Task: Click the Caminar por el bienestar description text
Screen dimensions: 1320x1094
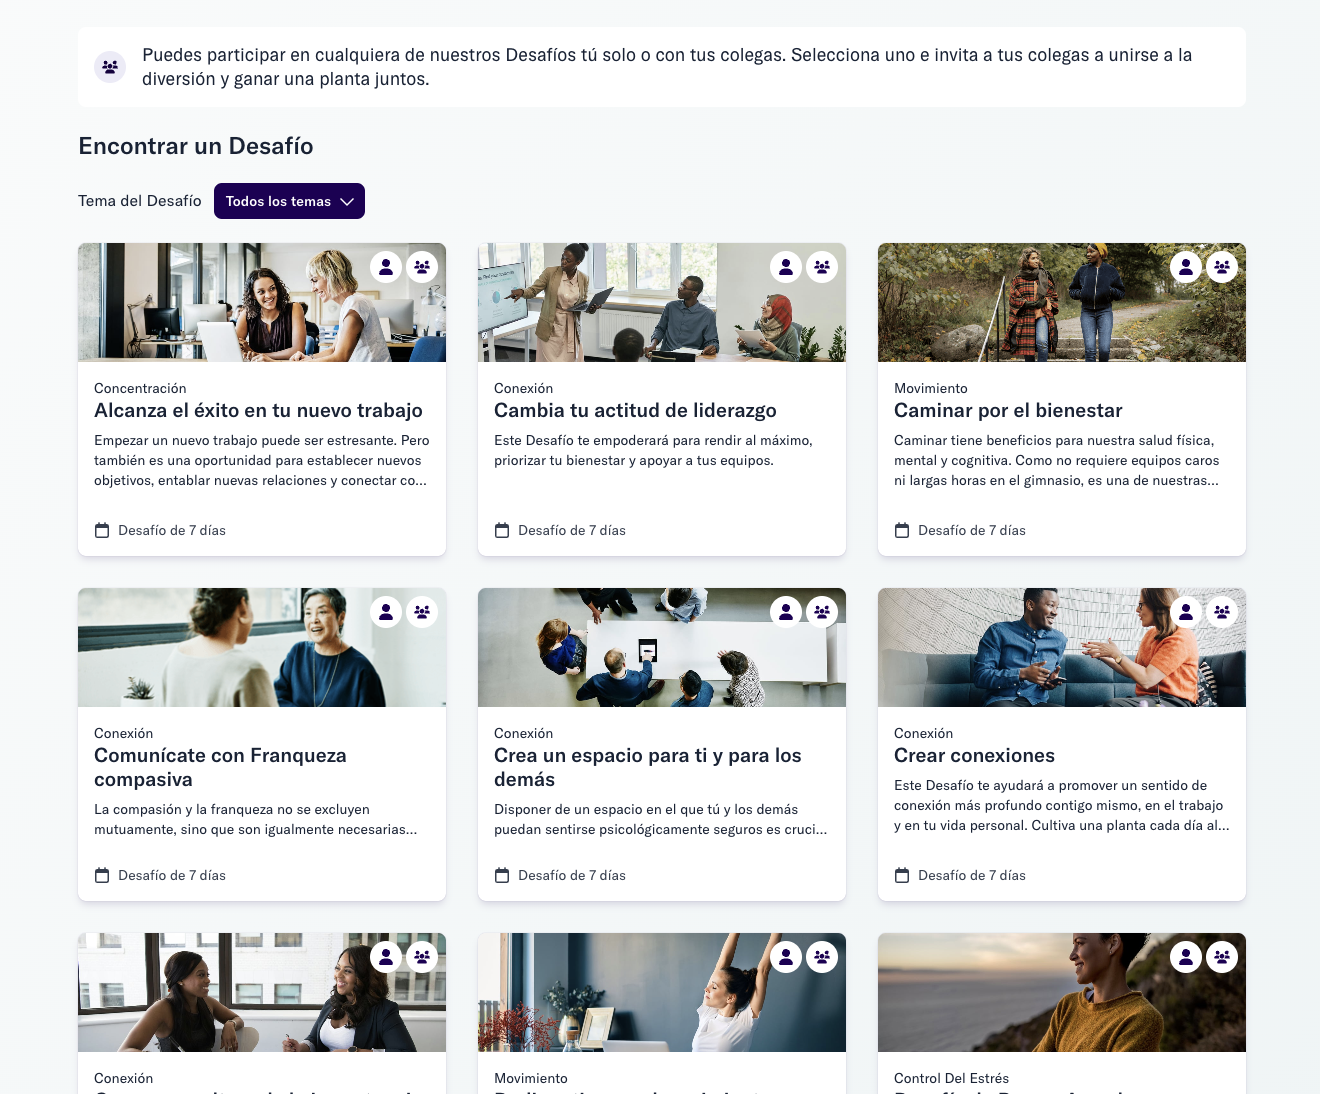Action: coord(1057,460)
